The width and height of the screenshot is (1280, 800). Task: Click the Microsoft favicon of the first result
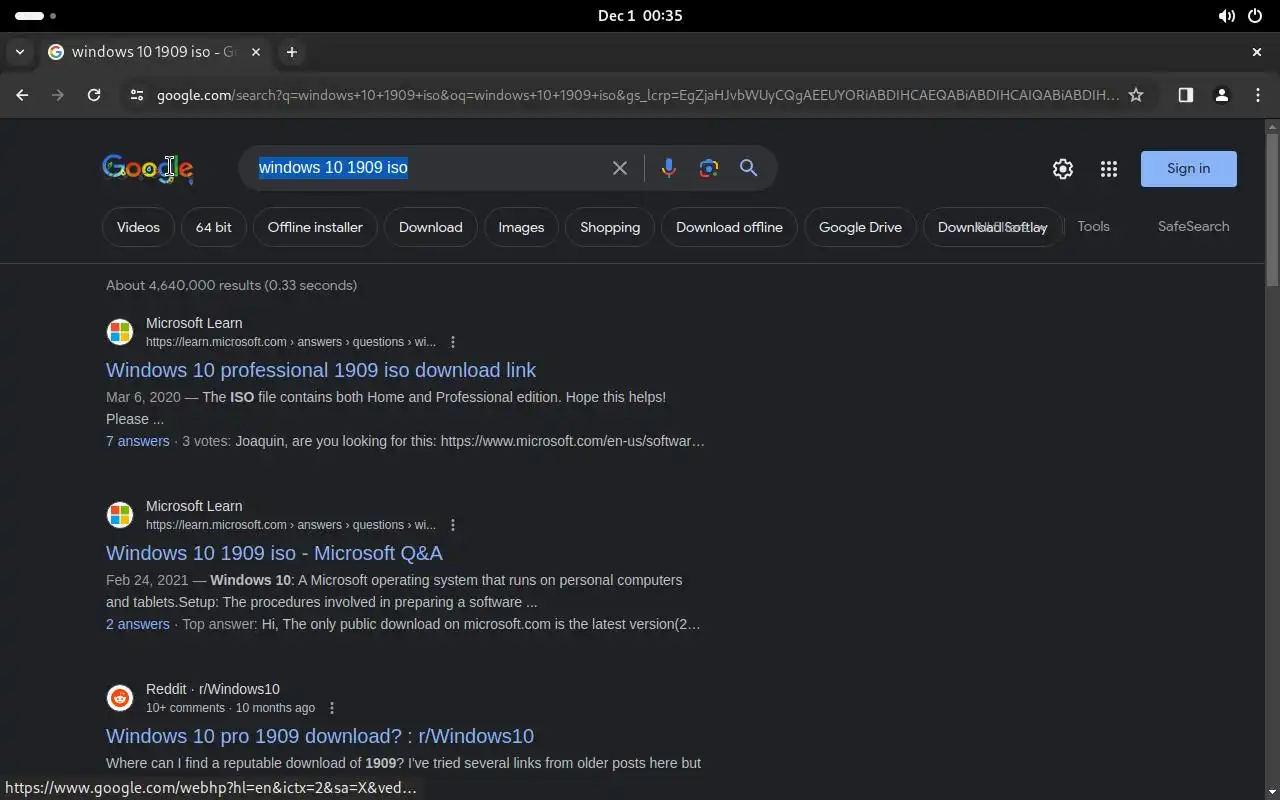pos(120,332)
